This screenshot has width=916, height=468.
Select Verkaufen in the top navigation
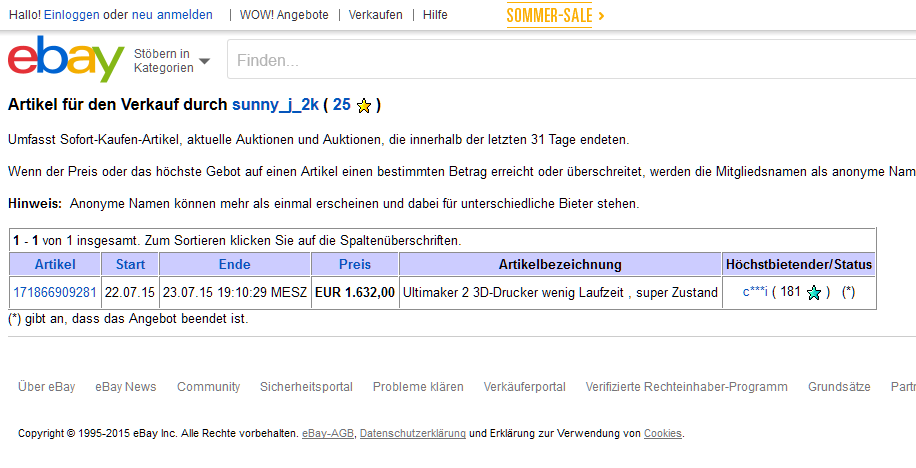(x=376, y=15)
